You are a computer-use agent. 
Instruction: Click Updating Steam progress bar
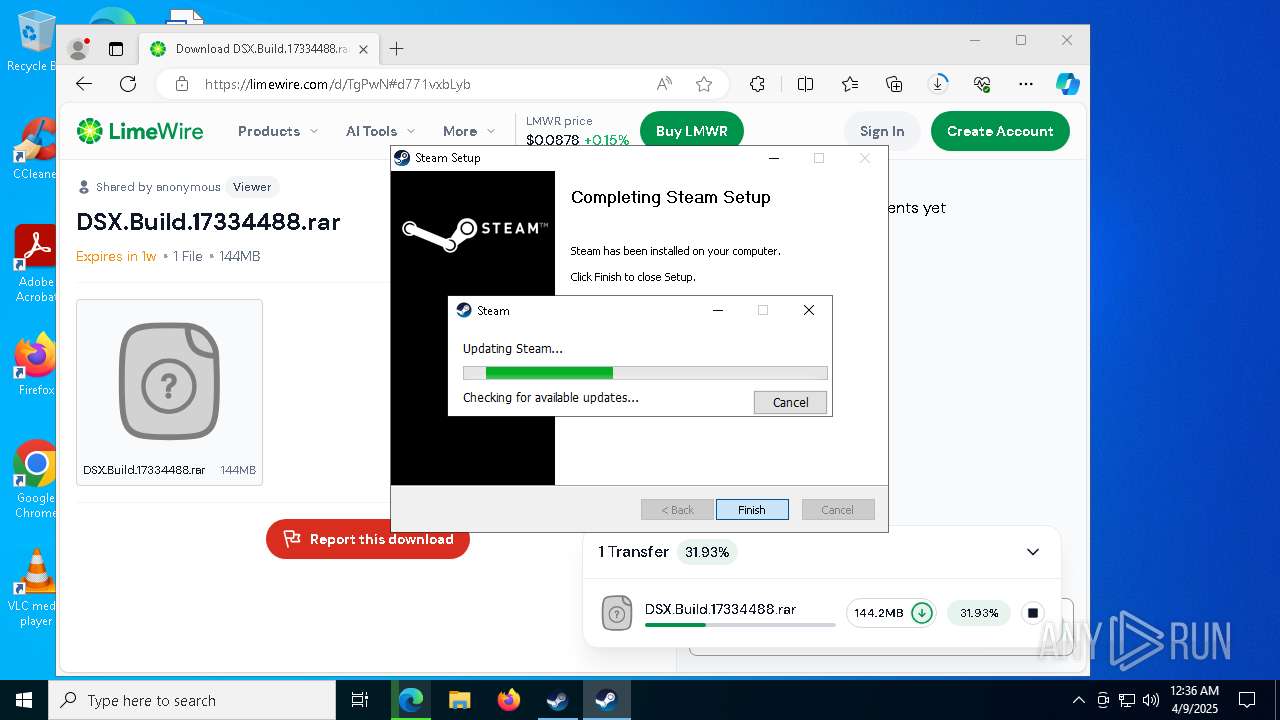click(645, 373)
